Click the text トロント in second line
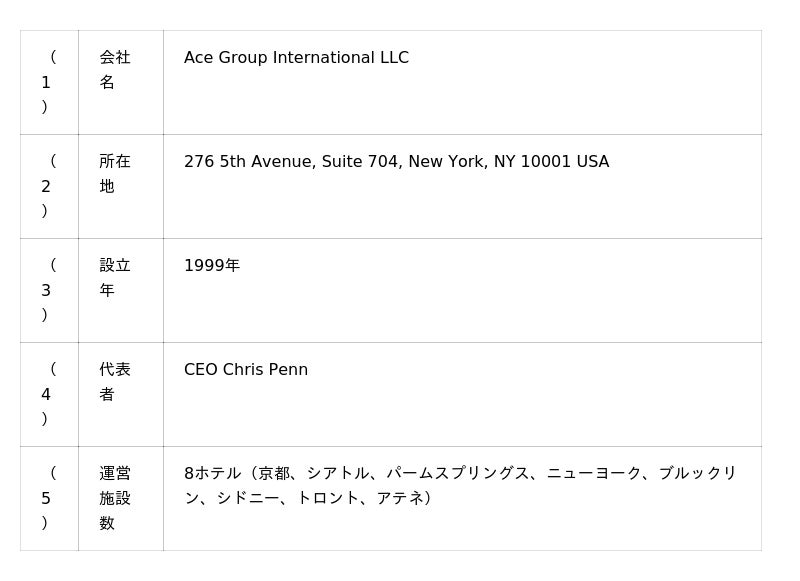 coord(327,498)
